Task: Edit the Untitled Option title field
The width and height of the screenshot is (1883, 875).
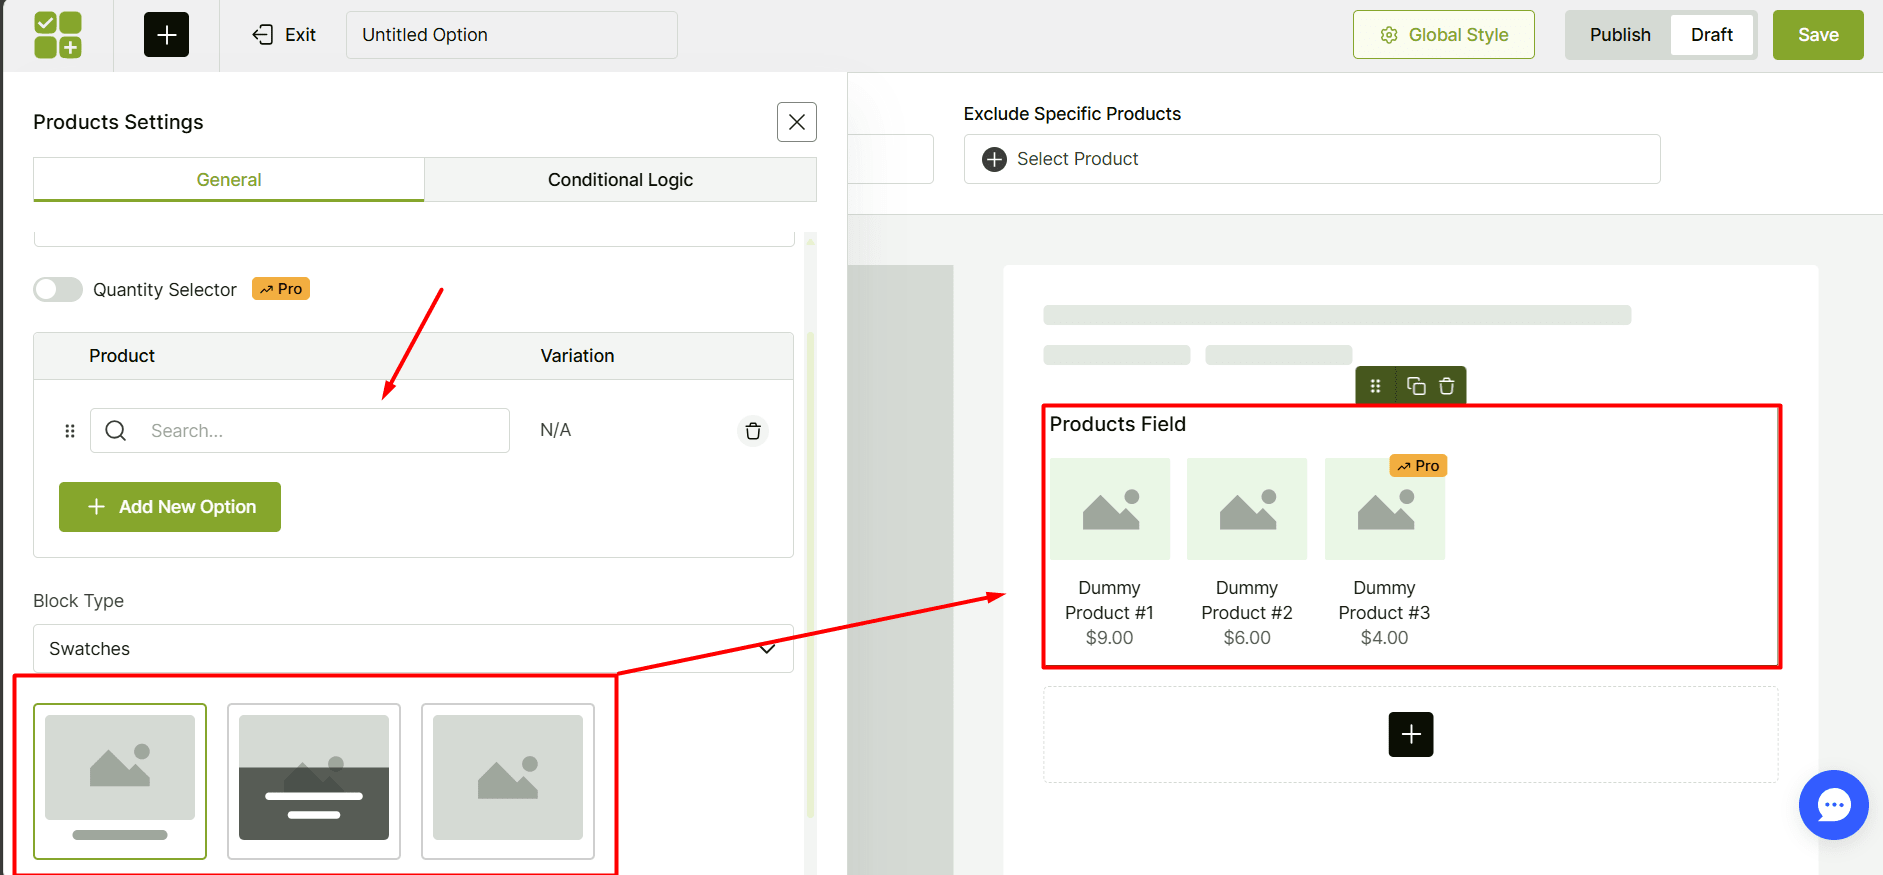Action: click(x=512, y=35)
